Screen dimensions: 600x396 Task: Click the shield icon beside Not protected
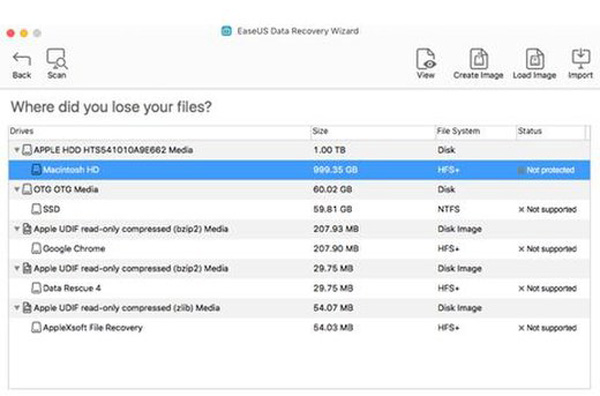[521, 170]
